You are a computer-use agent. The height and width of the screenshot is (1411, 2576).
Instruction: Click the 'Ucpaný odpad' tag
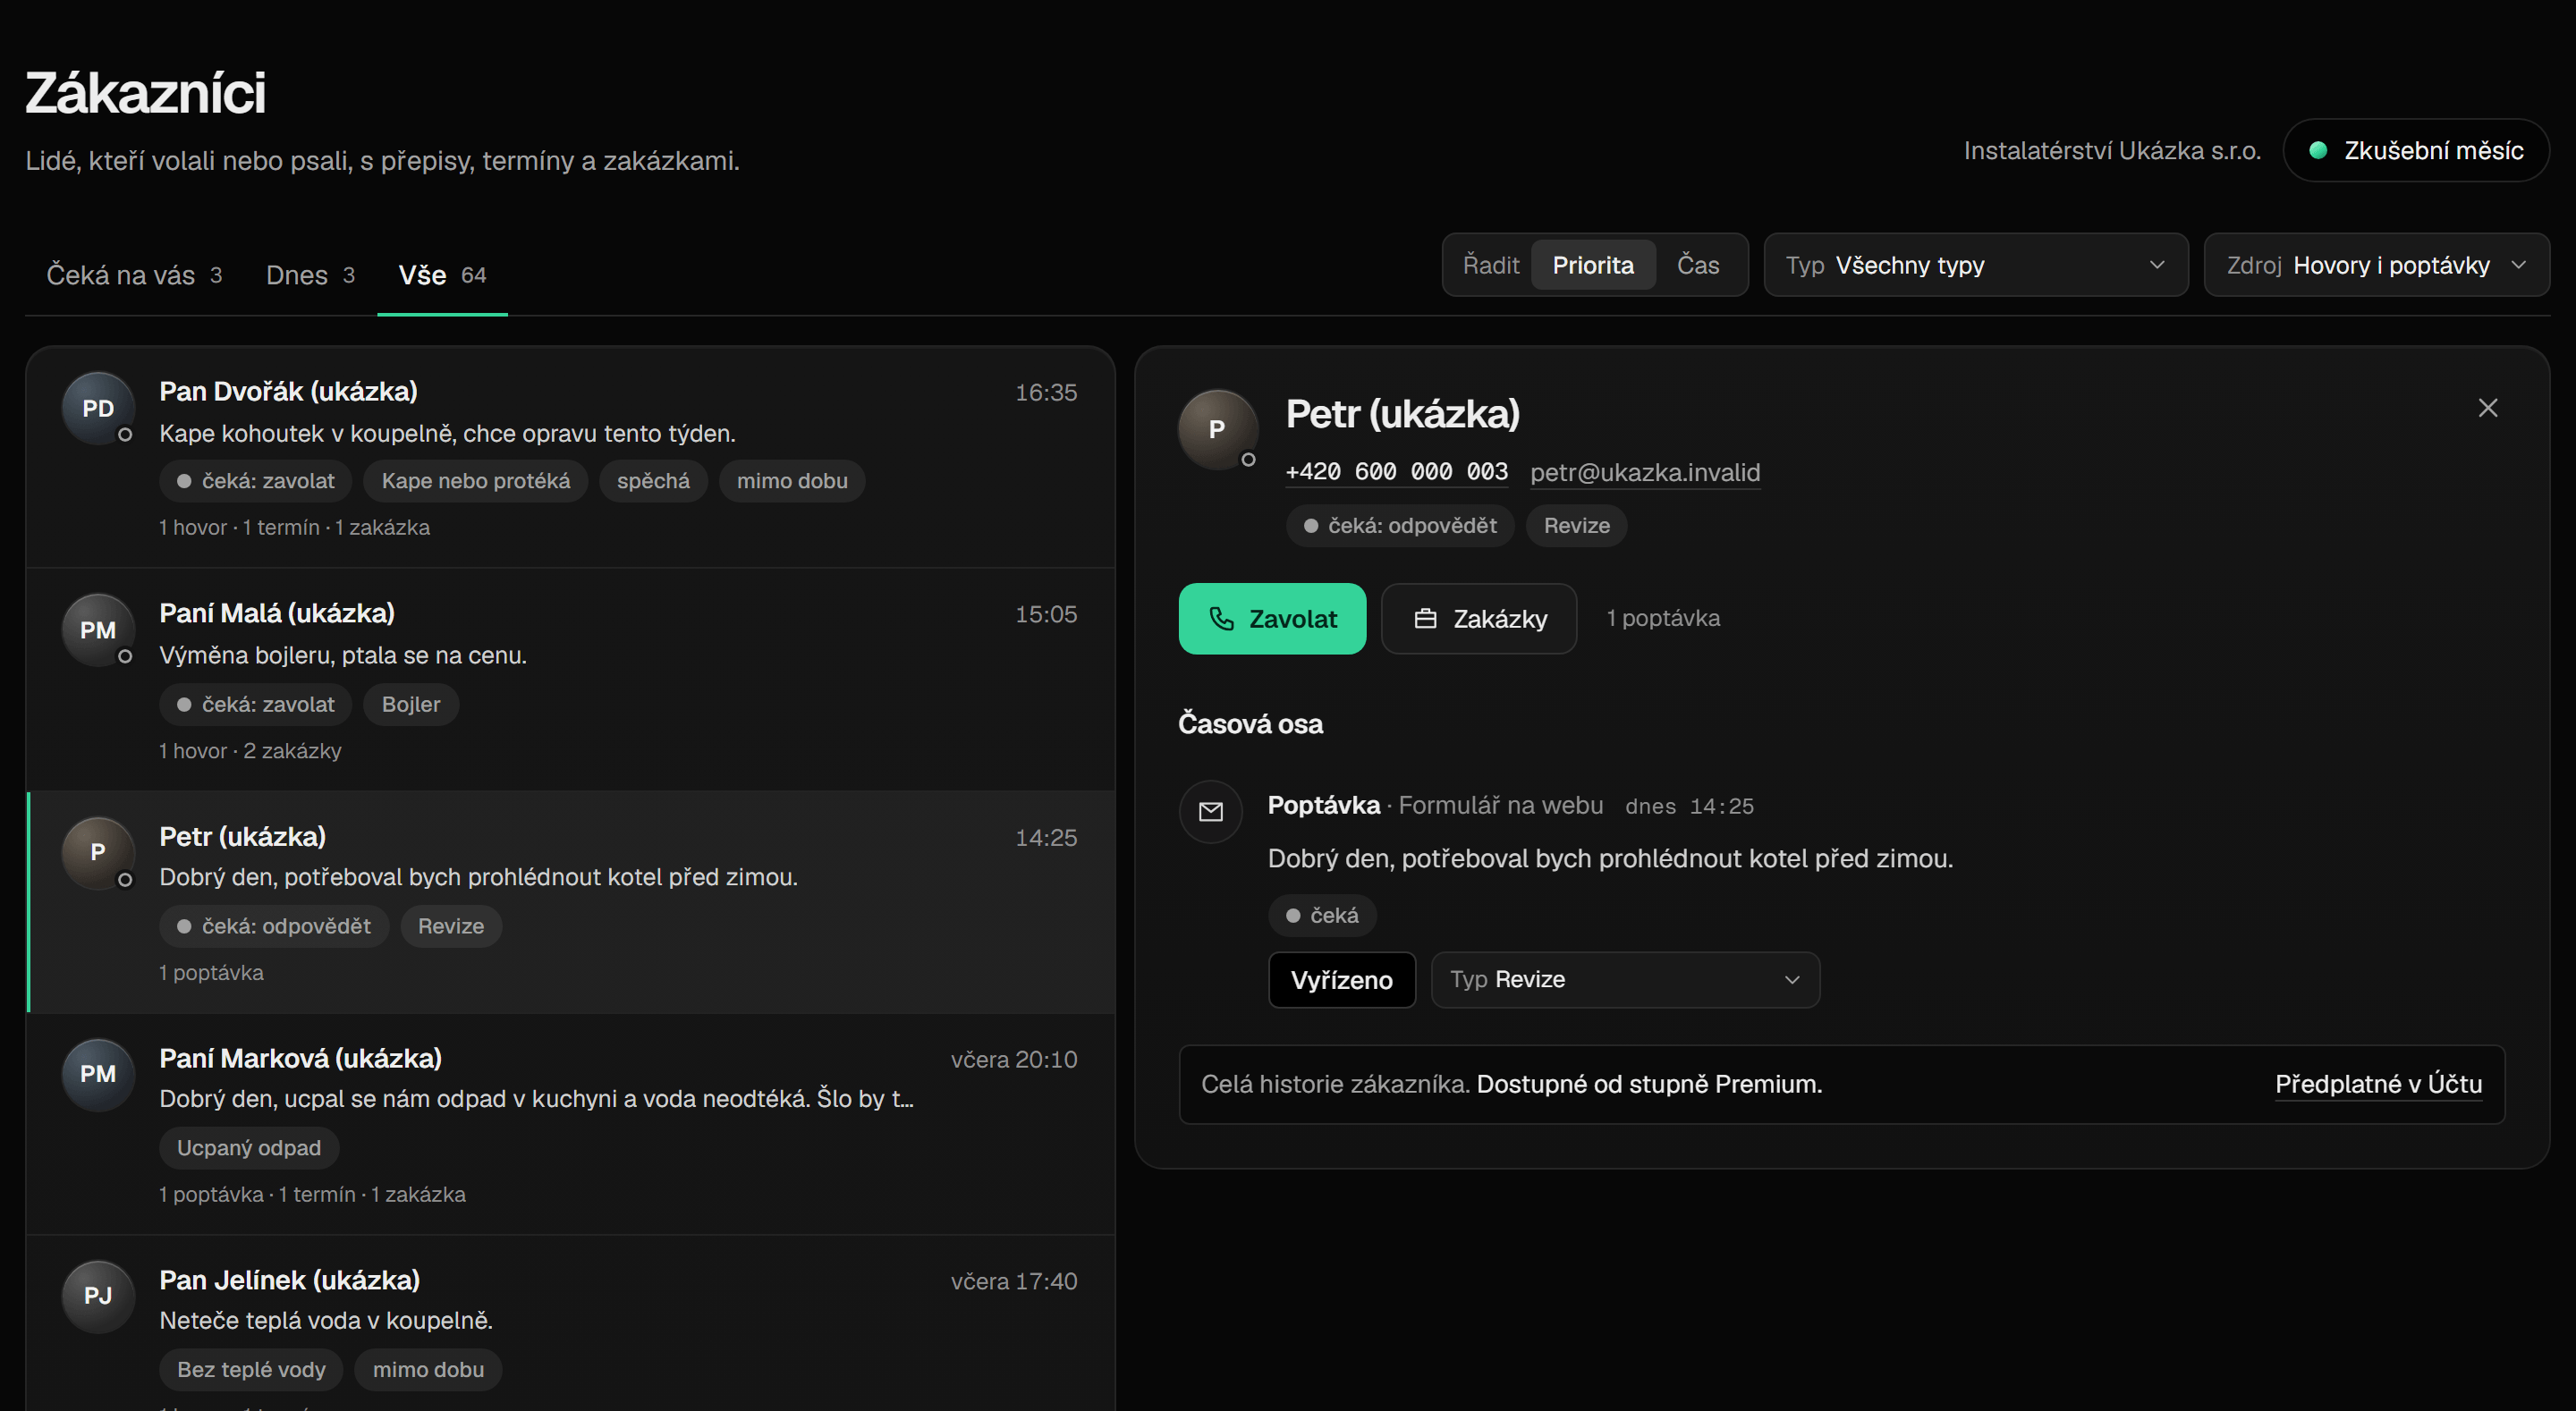point(249,1148)
